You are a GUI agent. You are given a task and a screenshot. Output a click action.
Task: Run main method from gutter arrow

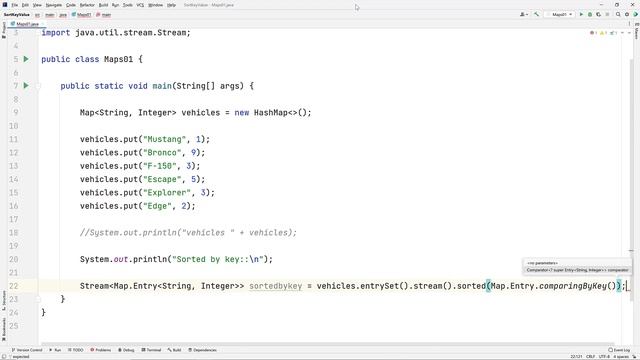(x=26, y=86)
